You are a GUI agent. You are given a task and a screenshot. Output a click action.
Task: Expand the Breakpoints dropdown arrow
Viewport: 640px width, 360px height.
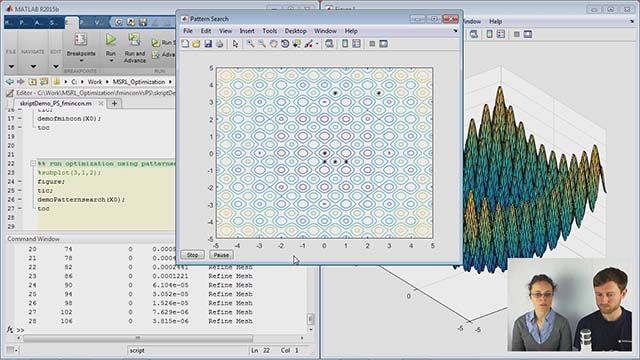click(81, 61)
